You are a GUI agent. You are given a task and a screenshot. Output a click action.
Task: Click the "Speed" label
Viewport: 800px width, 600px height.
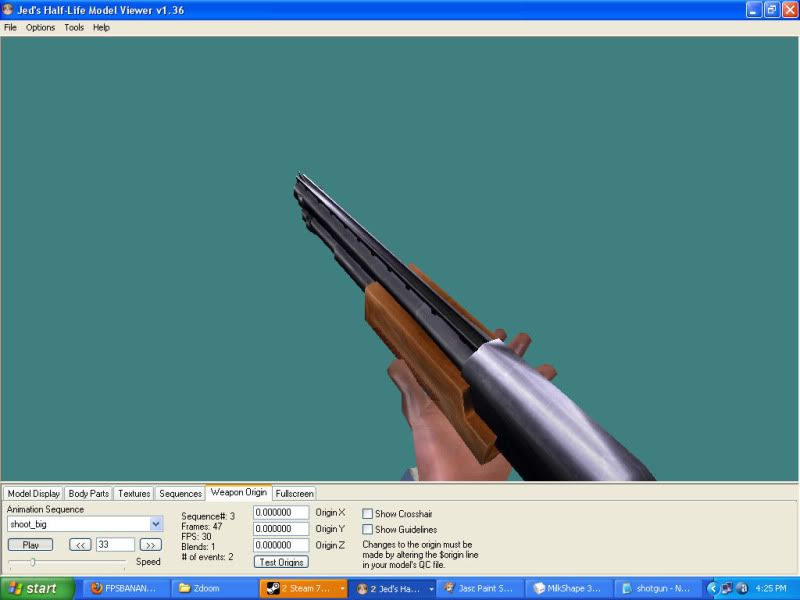148,562
